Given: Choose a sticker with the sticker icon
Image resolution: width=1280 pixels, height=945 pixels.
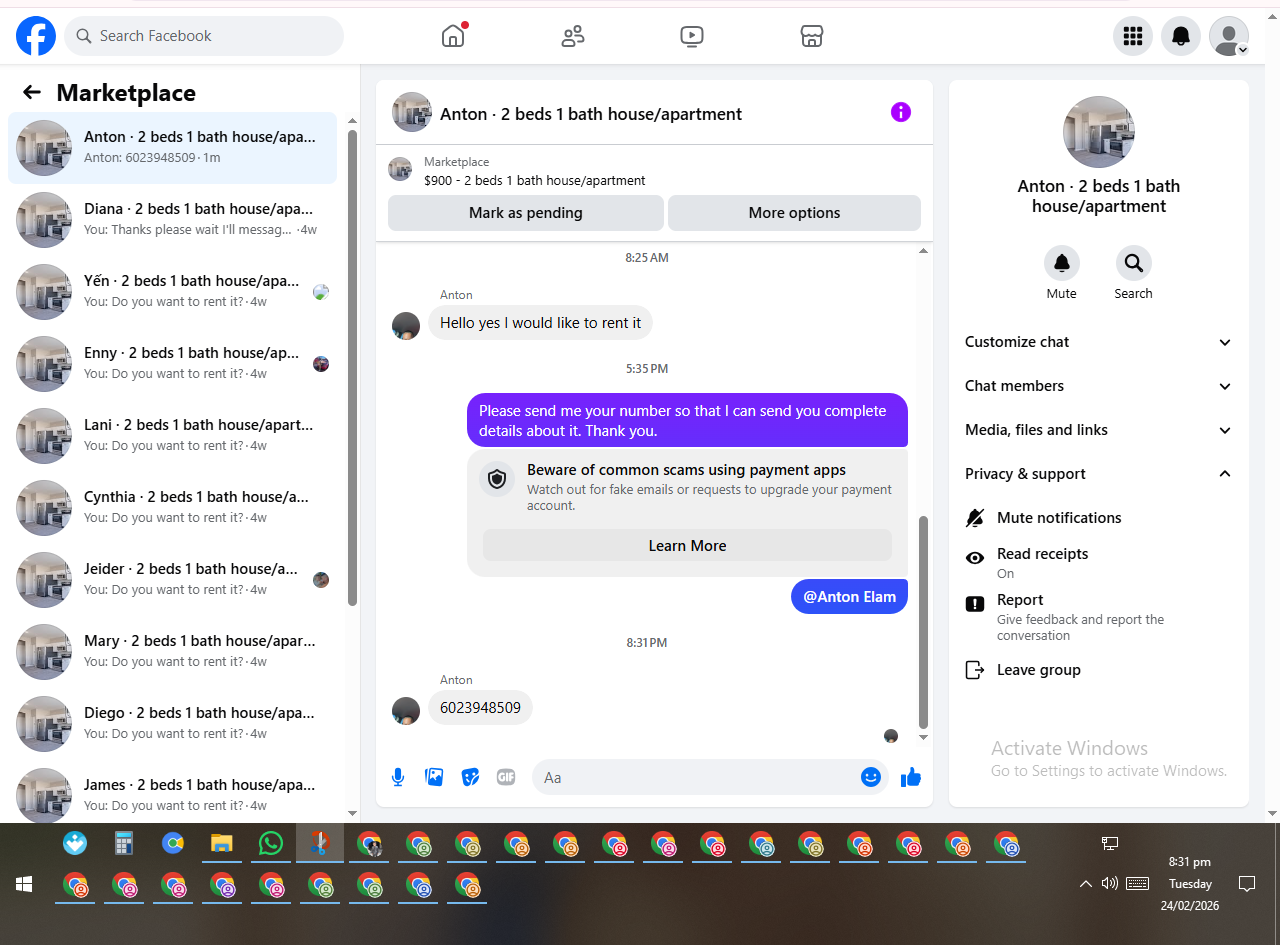Looking at the screenshot, I should [470, 777].
